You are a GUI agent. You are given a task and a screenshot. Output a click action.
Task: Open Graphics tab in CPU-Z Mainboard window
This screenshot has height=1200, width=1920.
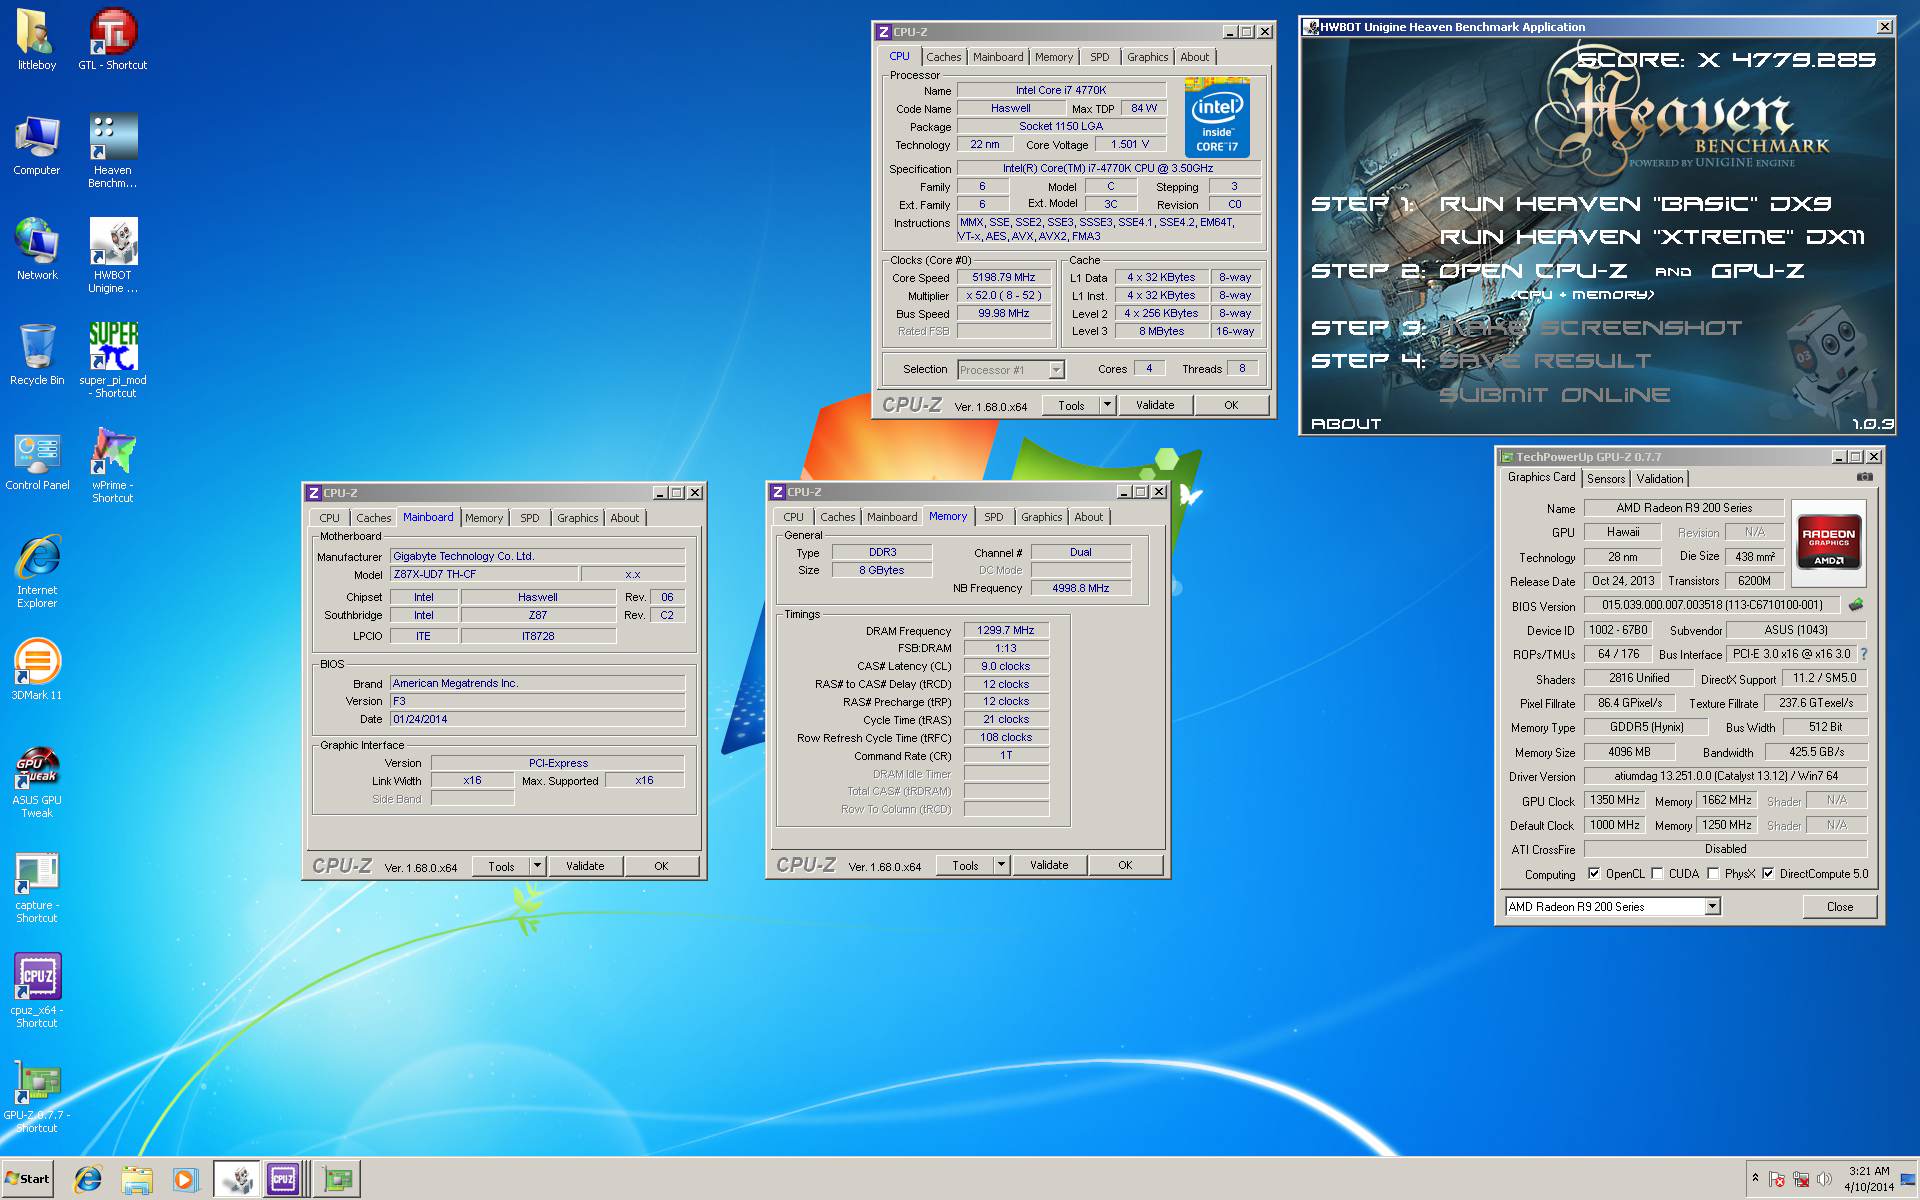click(x=578, y=518)
